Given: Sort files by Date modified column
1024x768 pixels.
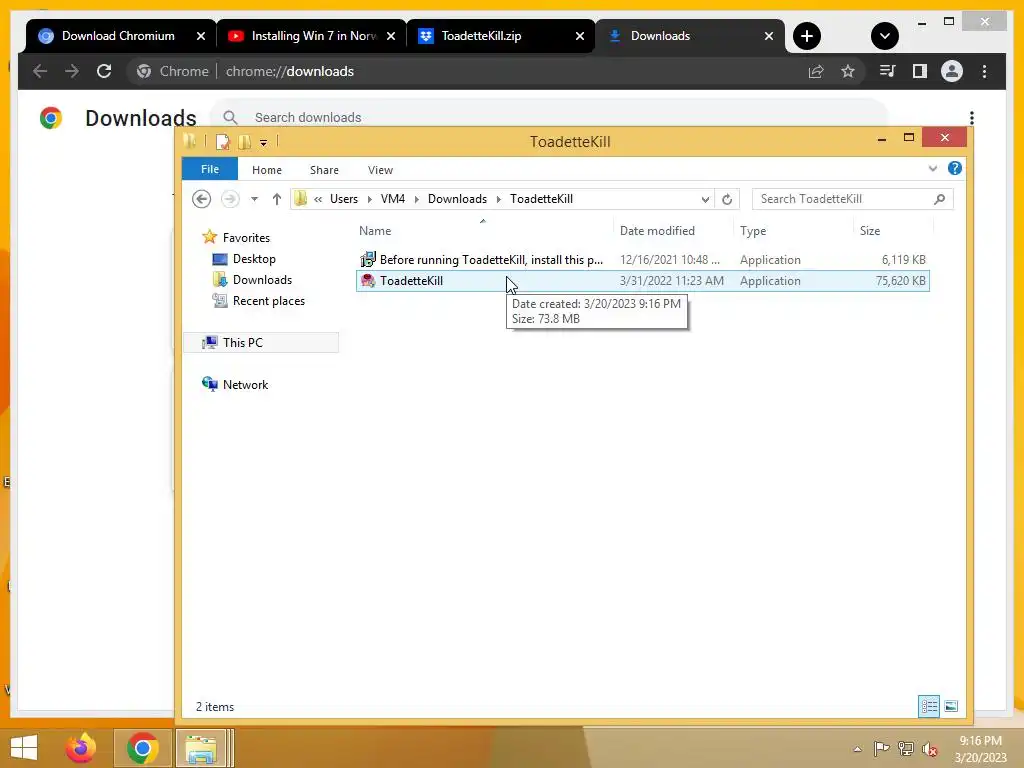Looking at the screenshot, I should 657,231.
